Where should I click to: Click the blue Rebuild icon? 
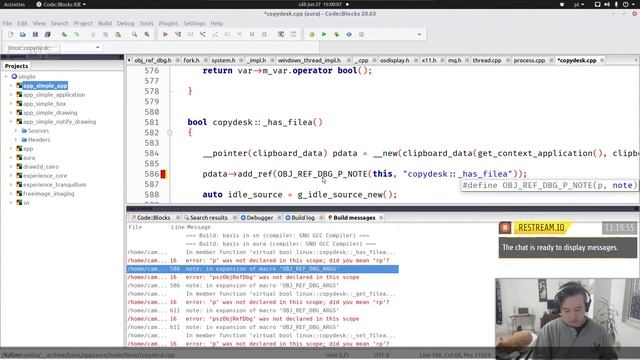coord(349,35)
